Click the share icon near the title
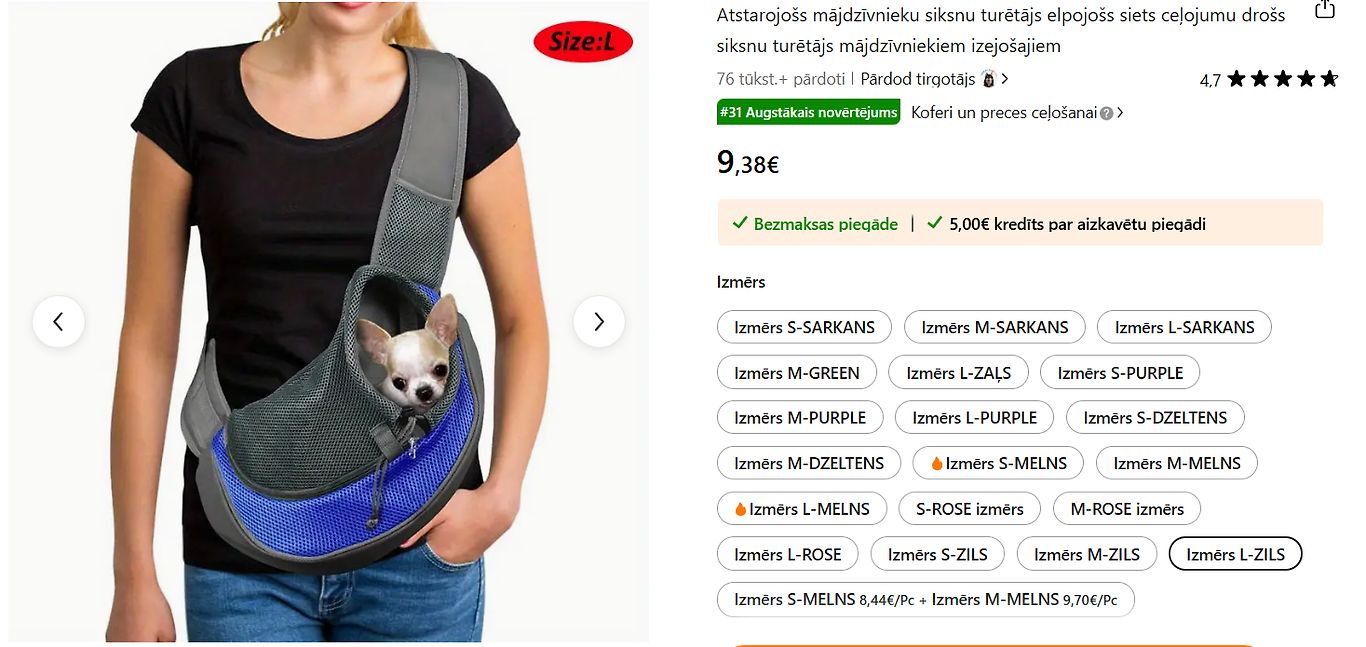This screenshot has height=647, width=1366. (1324, 10)
